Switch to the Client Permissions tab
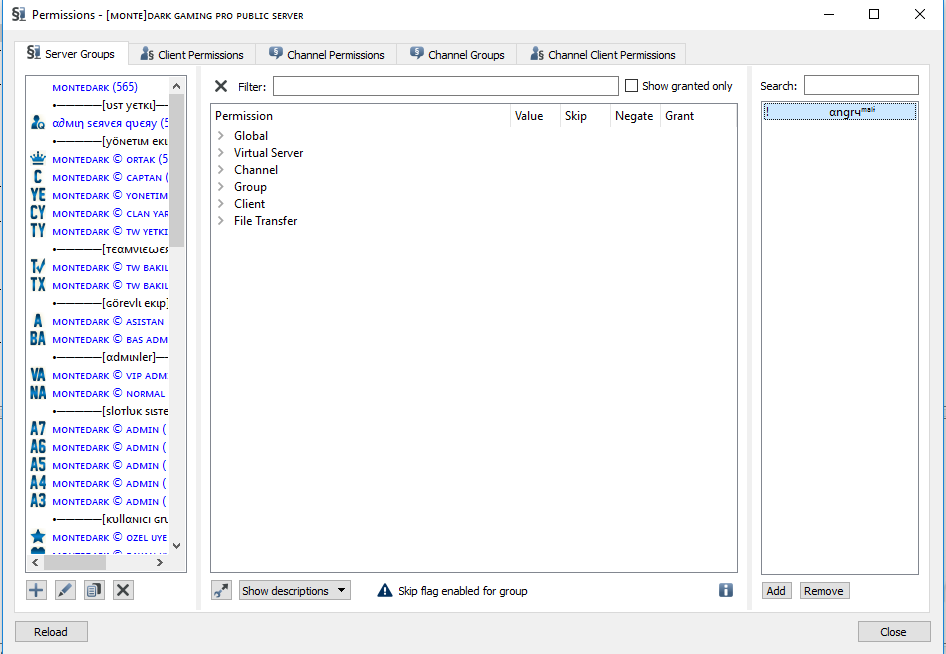946x654 pixels. [192, 55]
